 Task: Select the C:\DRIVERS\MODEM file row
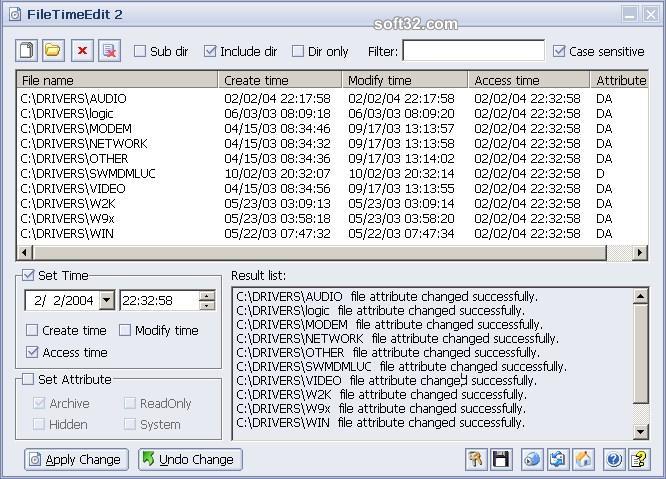click(332, 128)
